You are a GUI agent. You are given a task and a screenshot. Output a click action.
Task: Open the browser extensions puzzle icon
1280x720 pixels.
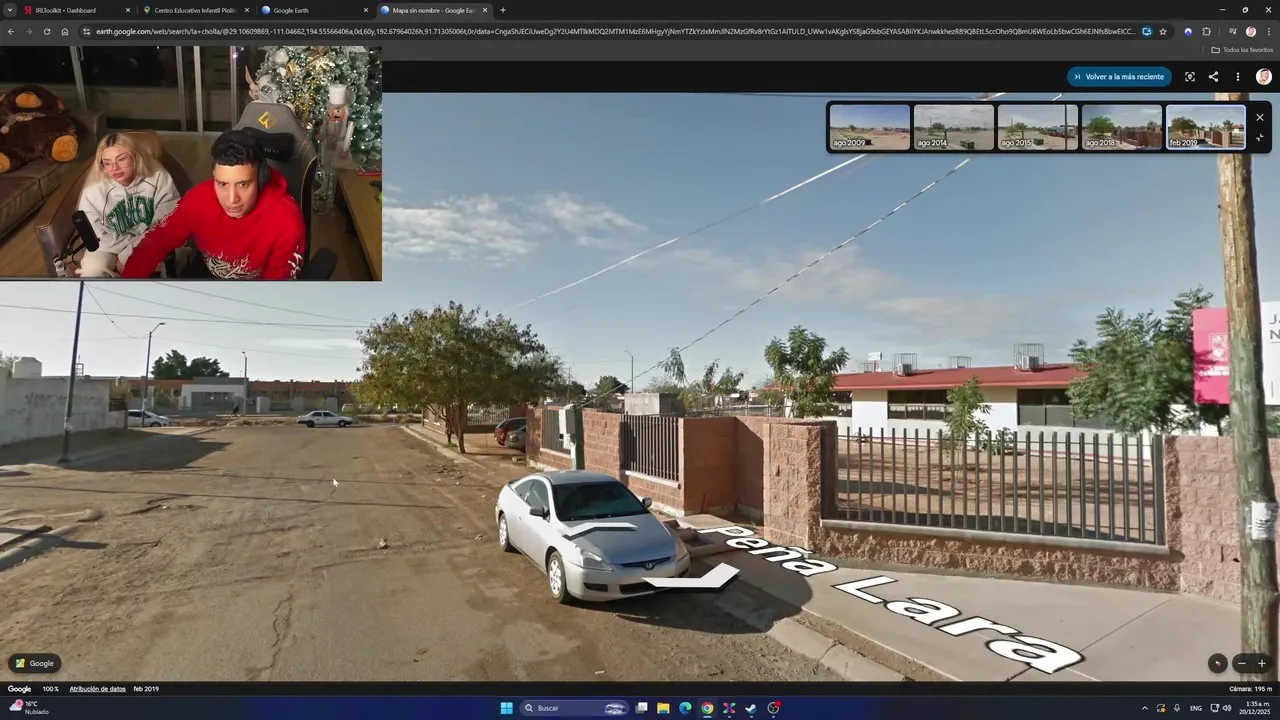pyautogui.click(x=1206, y=31)
